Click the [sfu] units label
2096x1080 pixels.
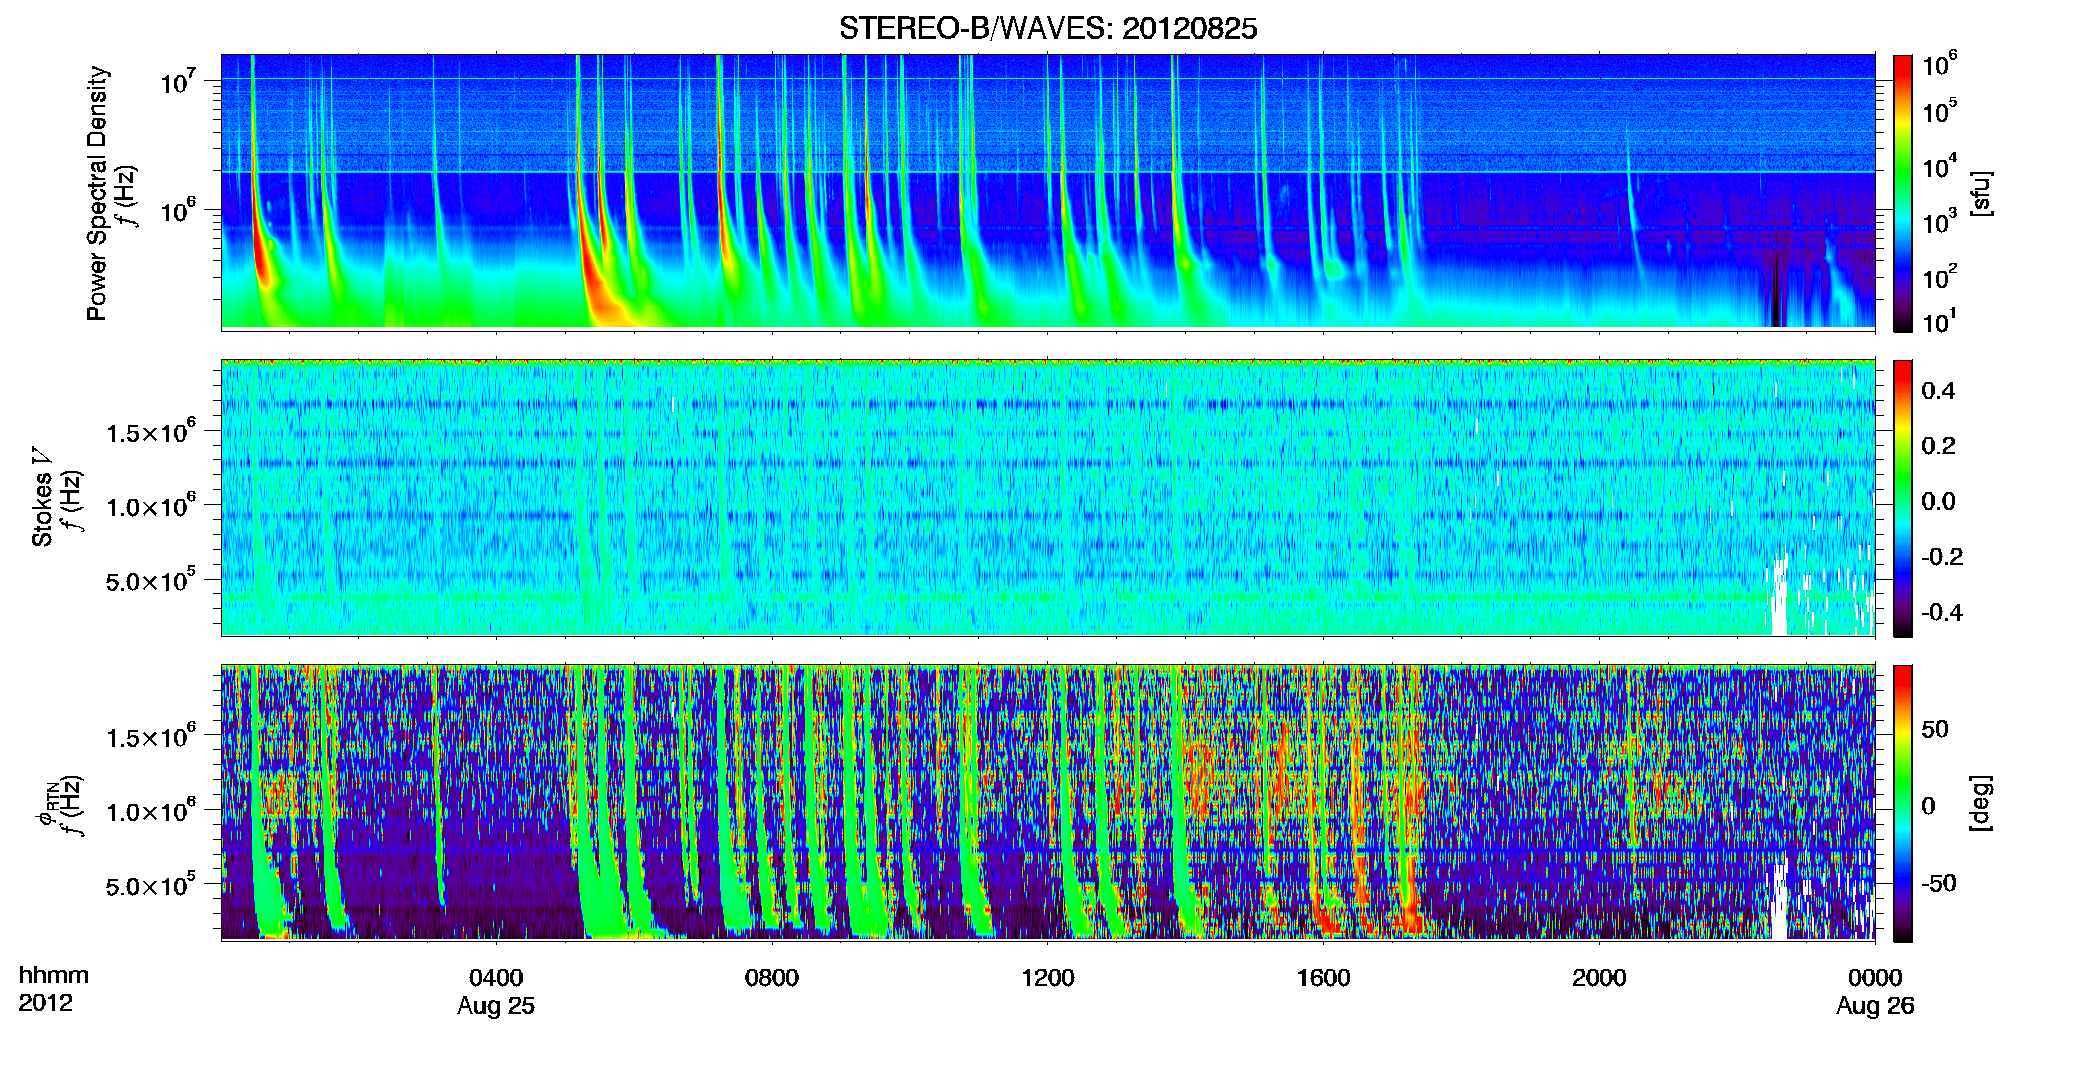pos(1981,194)
